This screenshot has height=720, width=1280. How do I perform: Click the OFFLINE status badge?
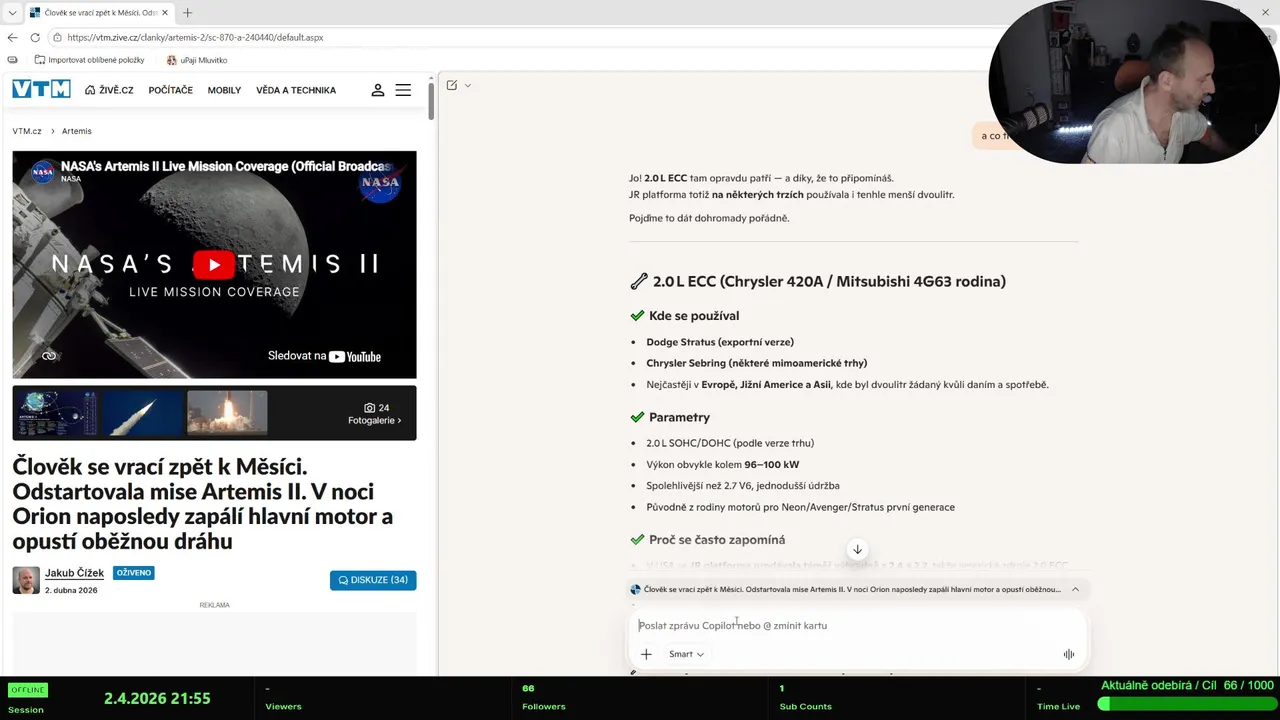point(28,690)
